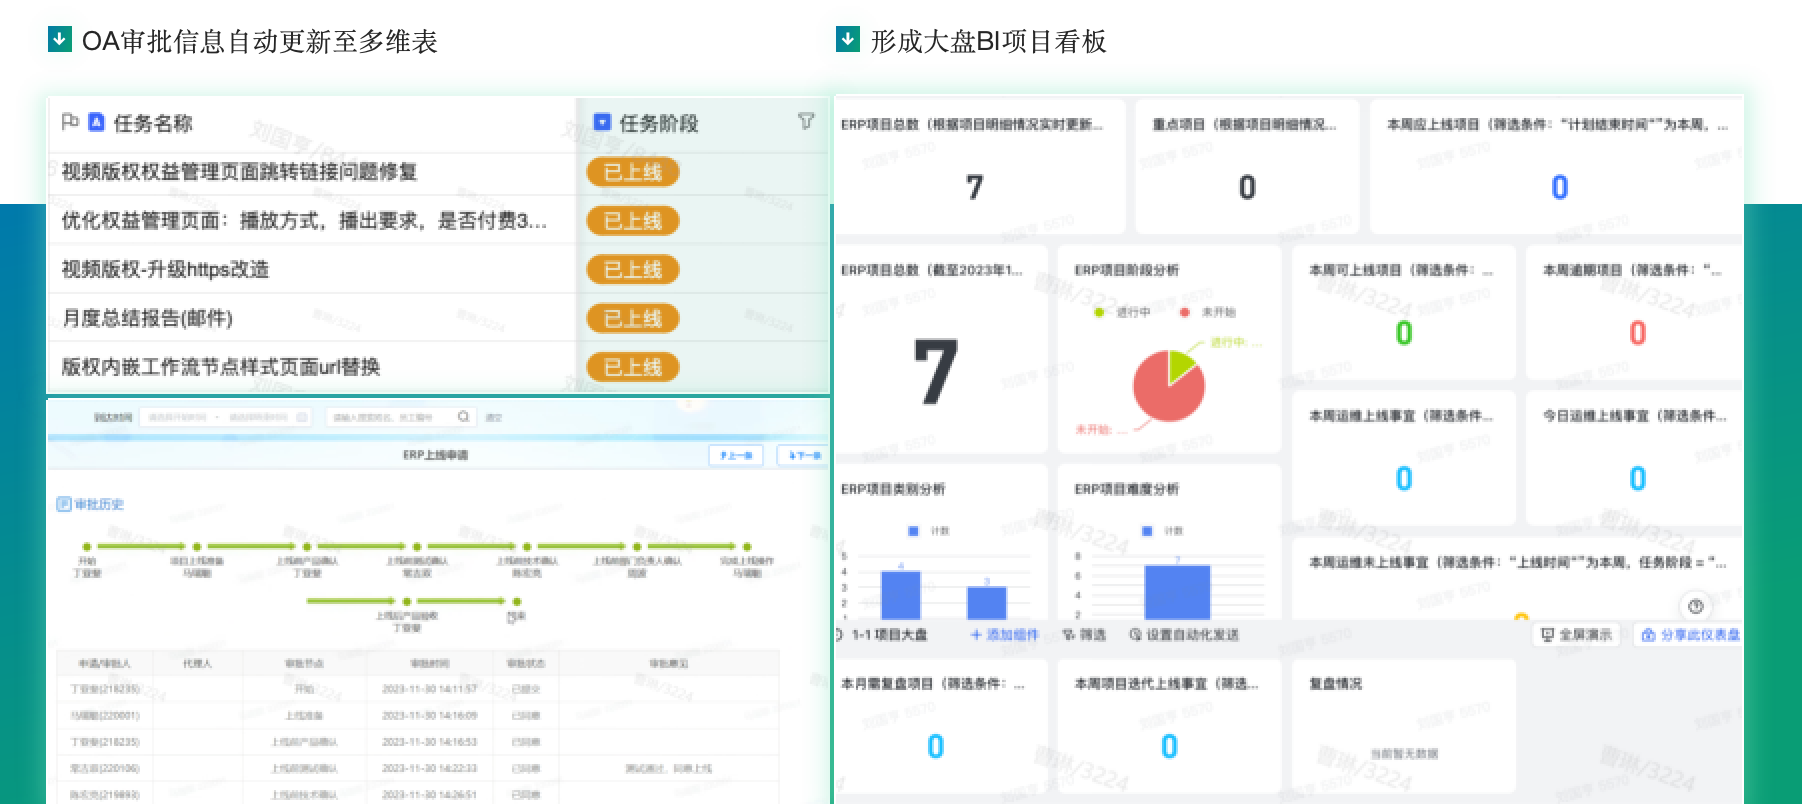Open the calendar icon in date range field
1802x804 pixels.
point(301,417)
